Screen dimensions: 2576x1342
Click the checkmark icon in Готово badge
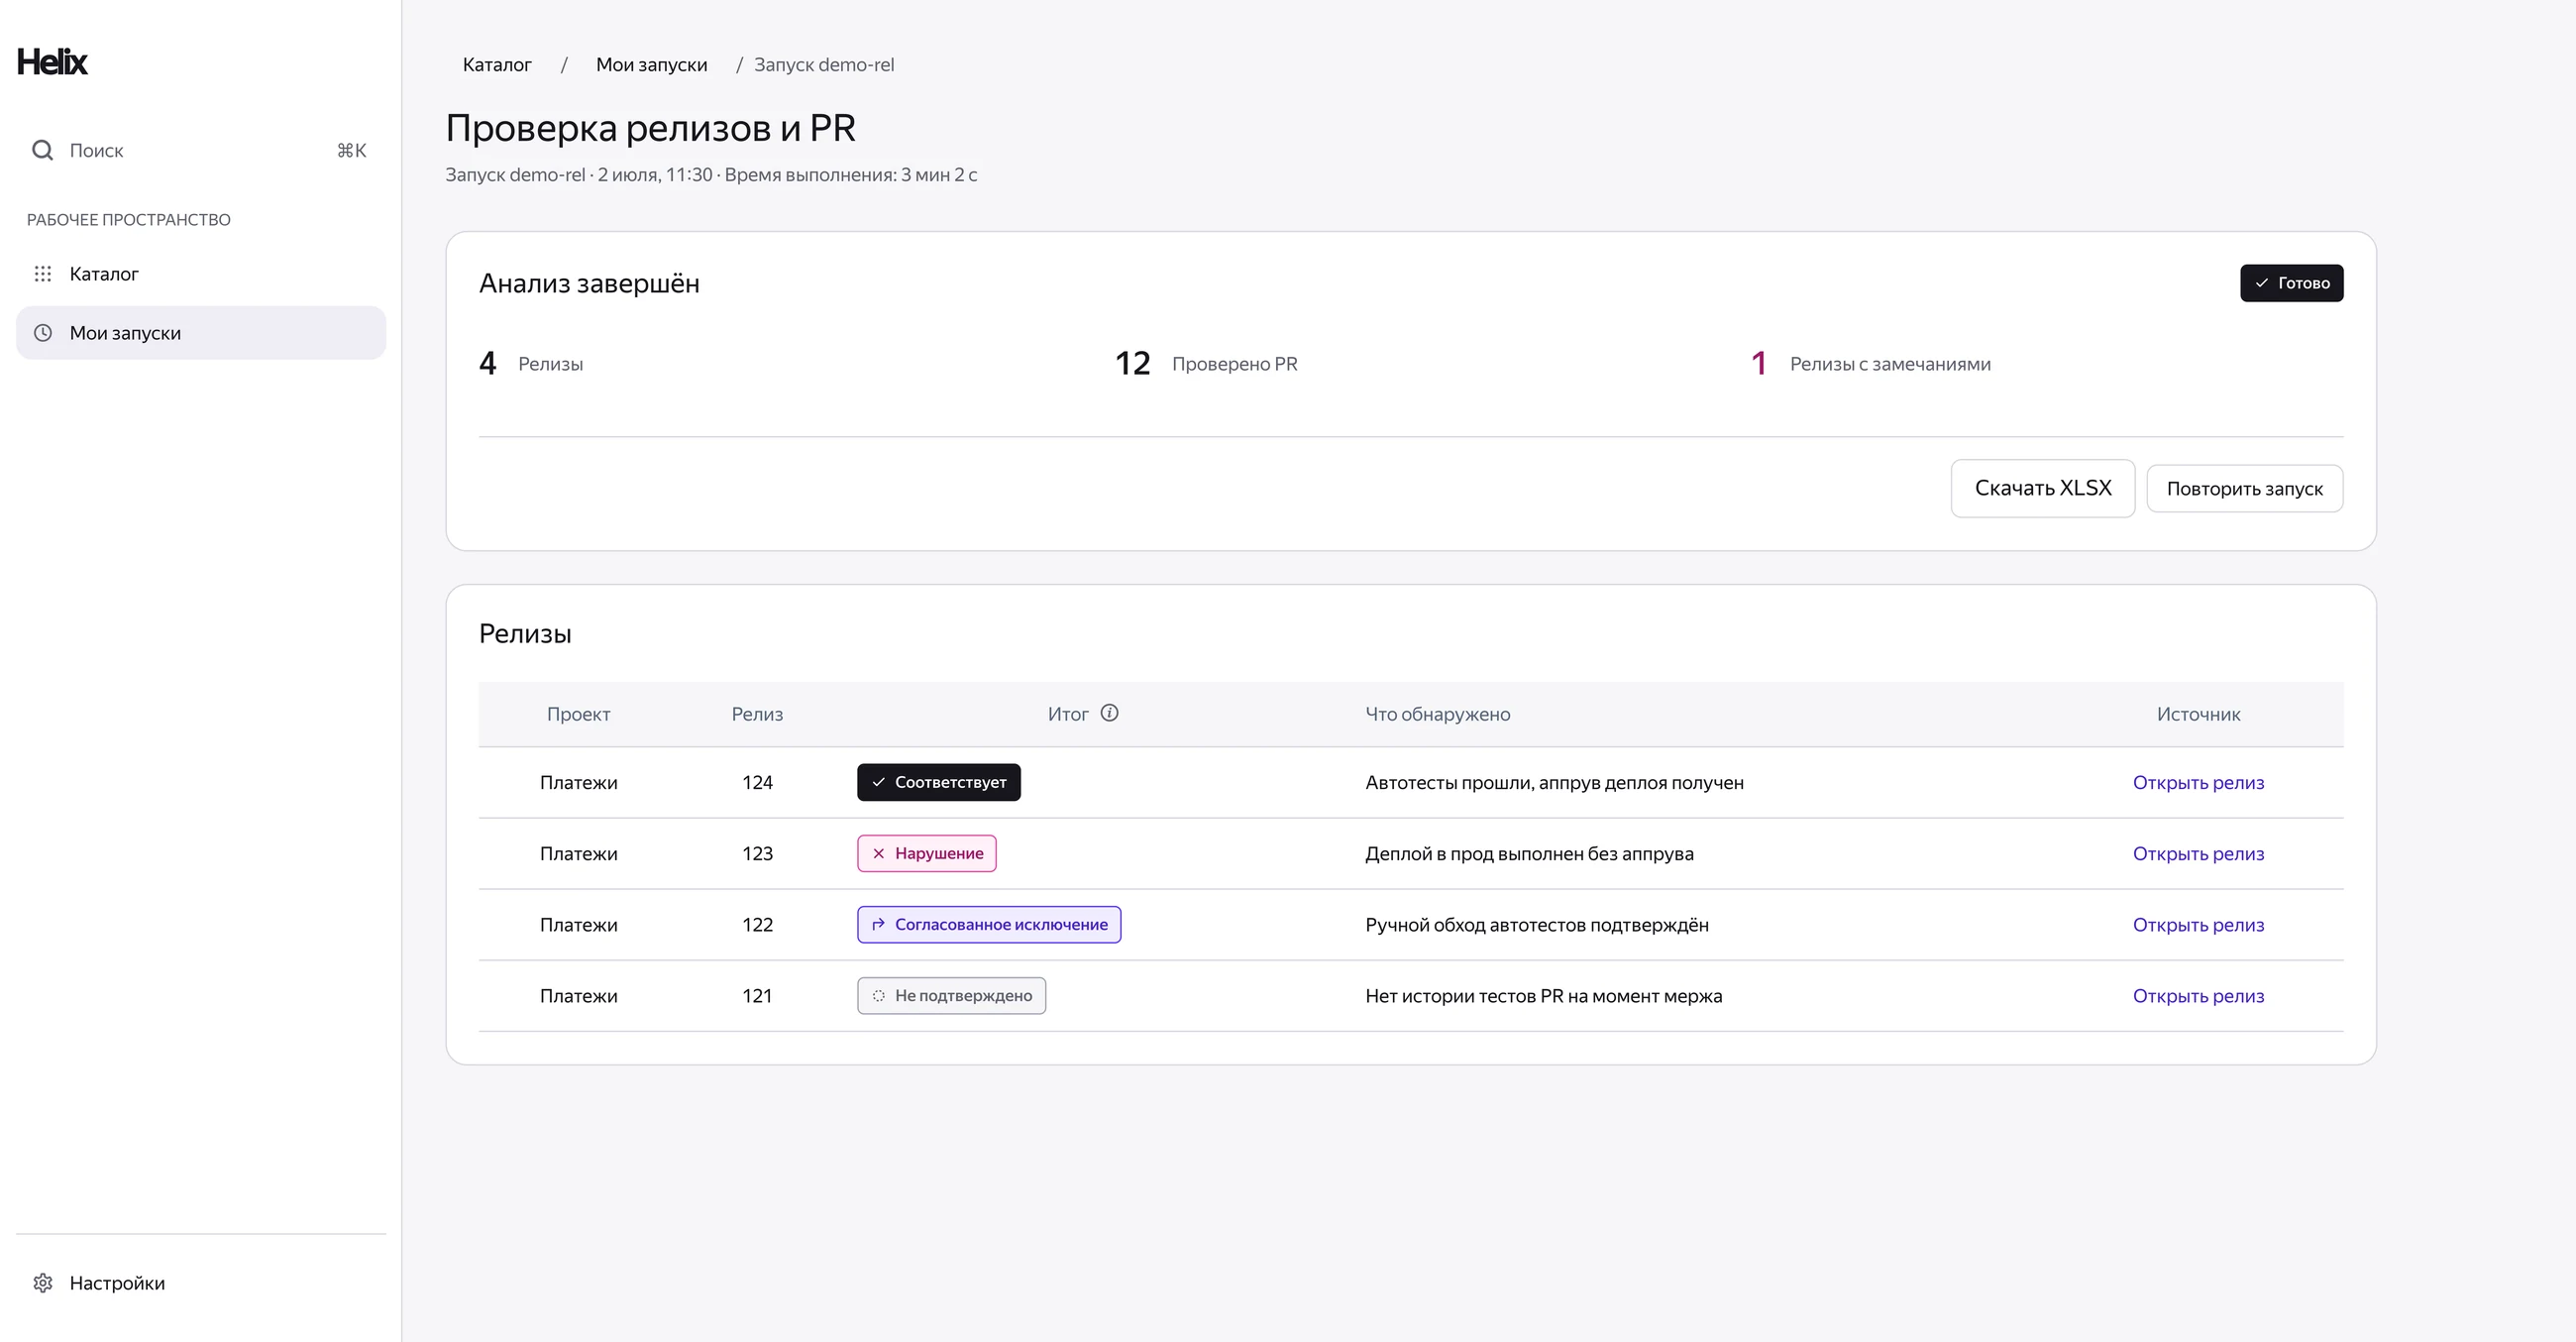(x=2261, y=283)
